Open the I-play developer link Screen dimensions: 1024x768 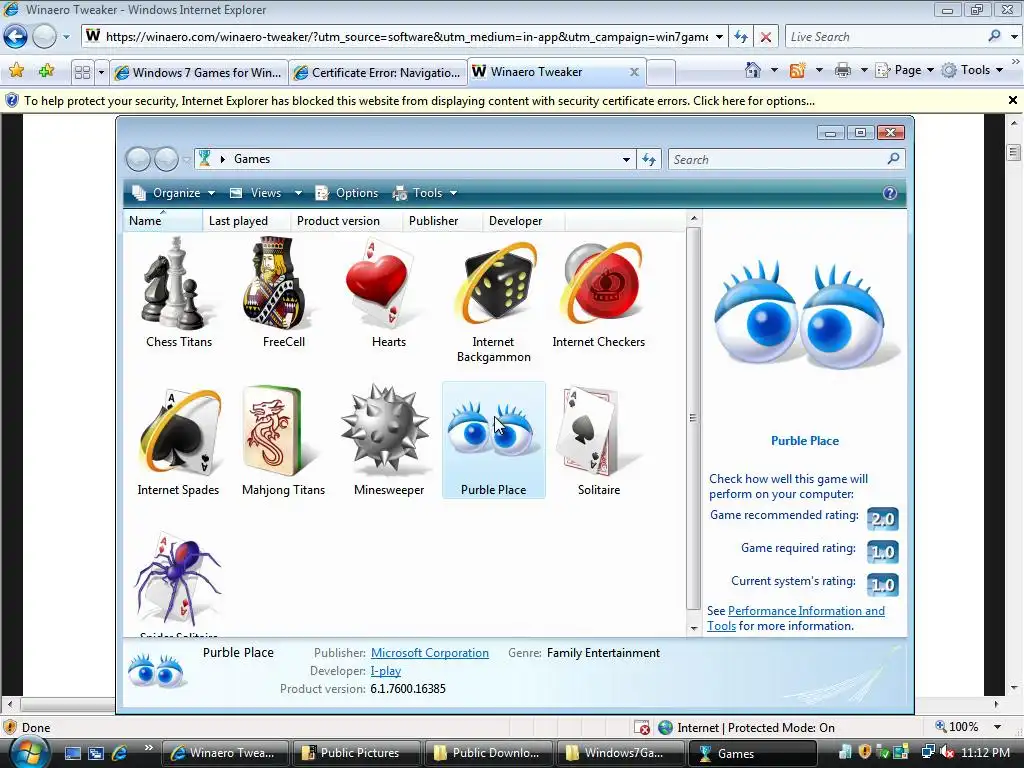click(385, 671)
